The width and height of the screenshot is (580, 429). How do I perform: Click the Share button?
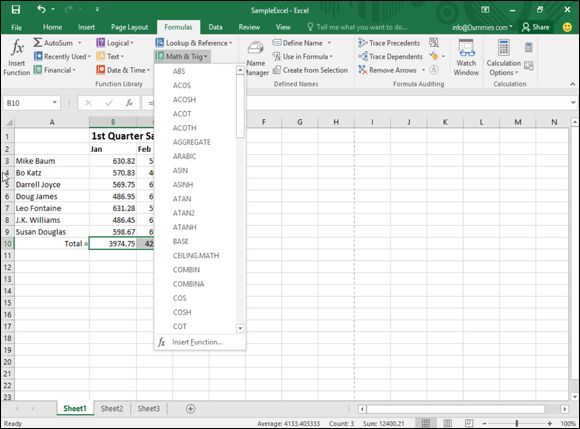pos(536,27)
